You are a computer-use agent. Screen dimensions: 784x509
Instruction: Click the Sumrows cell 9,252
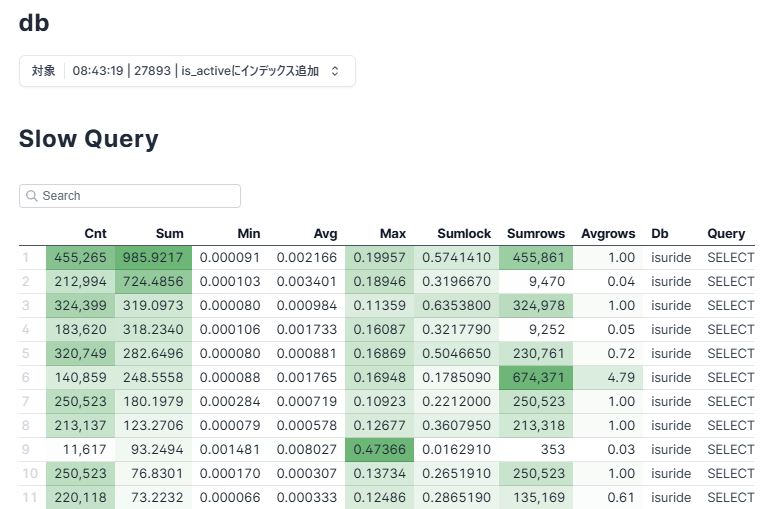tap(536, 330)
